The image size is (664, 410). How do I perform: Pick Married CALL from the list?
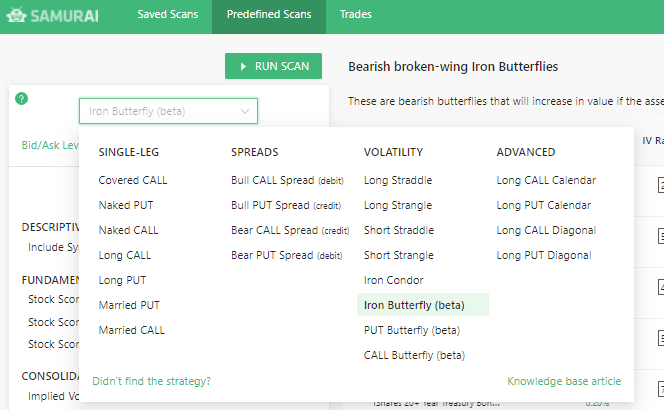tap(132, 330)
